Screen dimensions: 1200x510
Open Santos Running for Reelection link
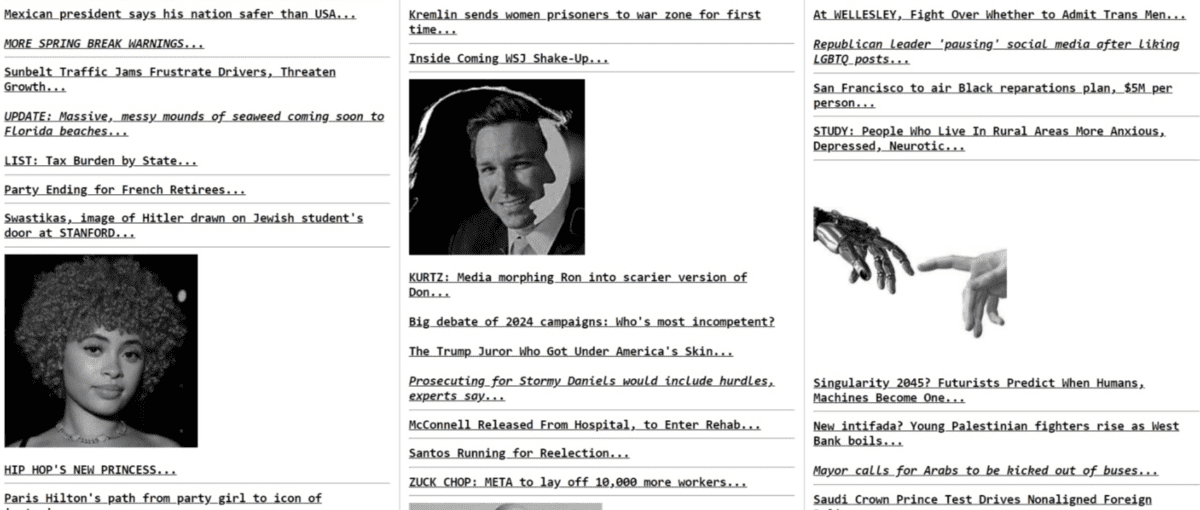pyautogui.click(x=519, y=454)
